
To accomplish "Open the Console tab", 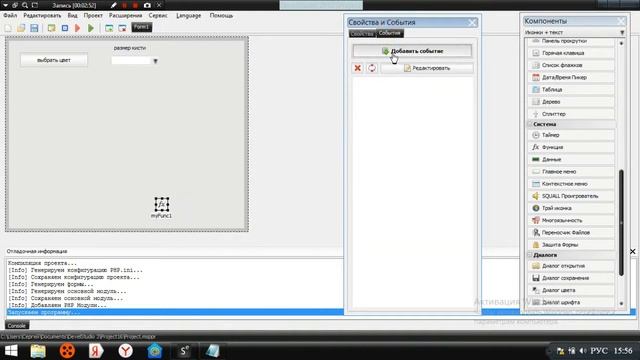I will pyautogui.click(x=17, y=325).
